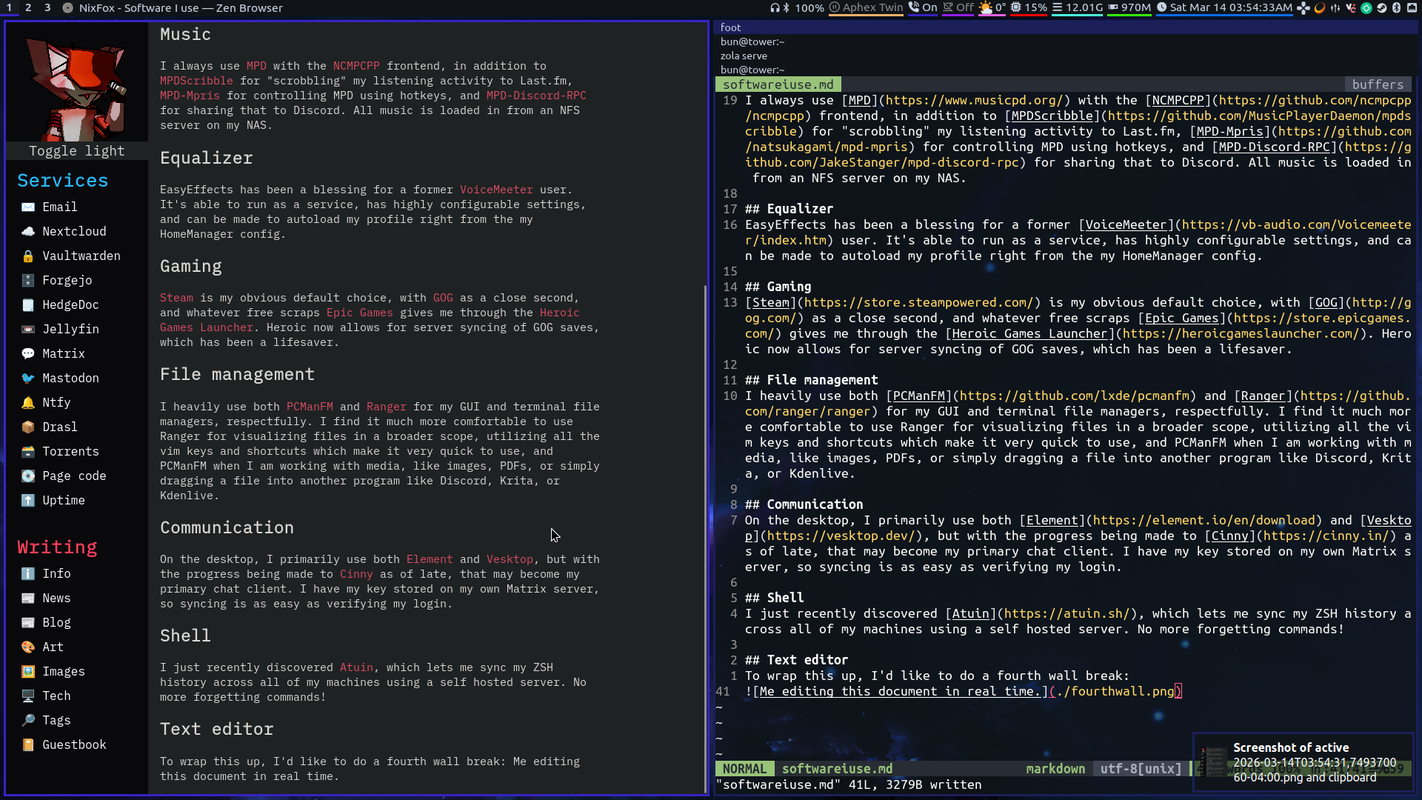The height and width of the screenshot is (800, 1422).
Task: Click the Aphex Twin now-playing module
Action: coord(866,8)
